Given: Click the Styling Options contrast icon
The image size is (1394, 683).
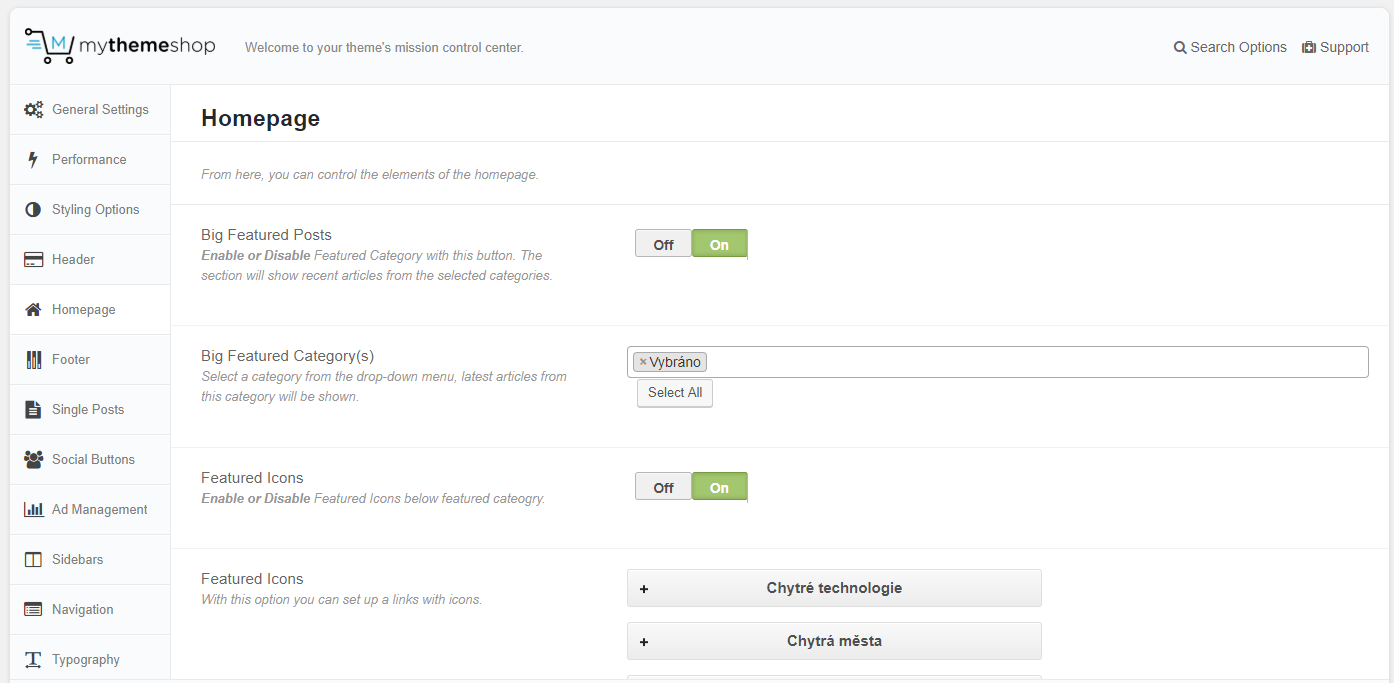Looking at the screenshot, I should (33, 210).
